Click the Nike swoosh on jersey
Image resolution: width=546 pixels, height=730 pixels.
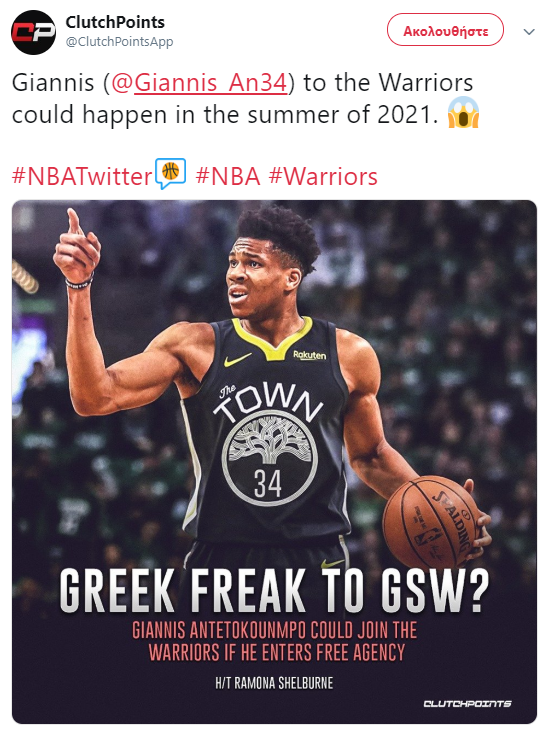(237, 359)
